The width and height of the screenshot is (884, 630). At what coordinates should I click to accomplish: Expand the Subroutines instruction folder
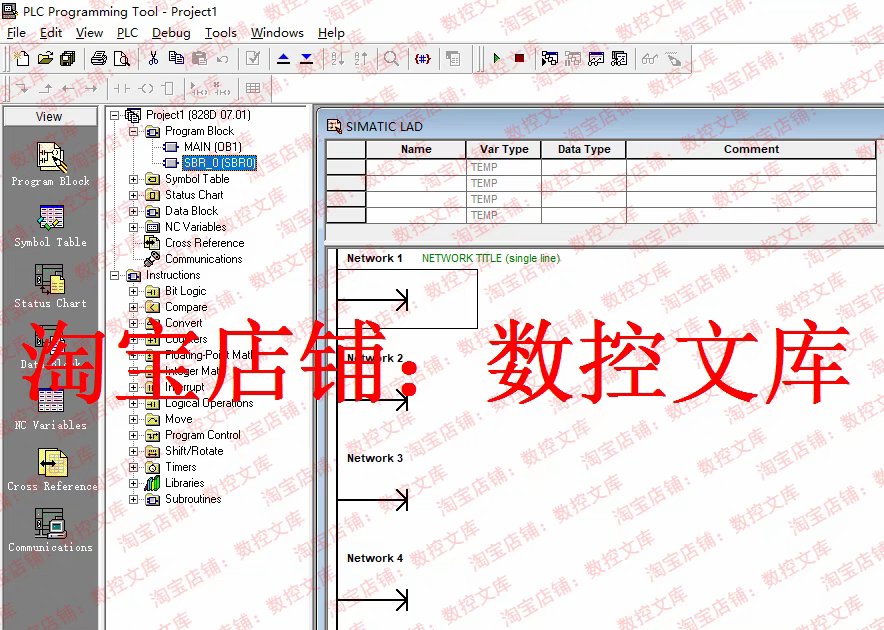[x=134, y=500]
